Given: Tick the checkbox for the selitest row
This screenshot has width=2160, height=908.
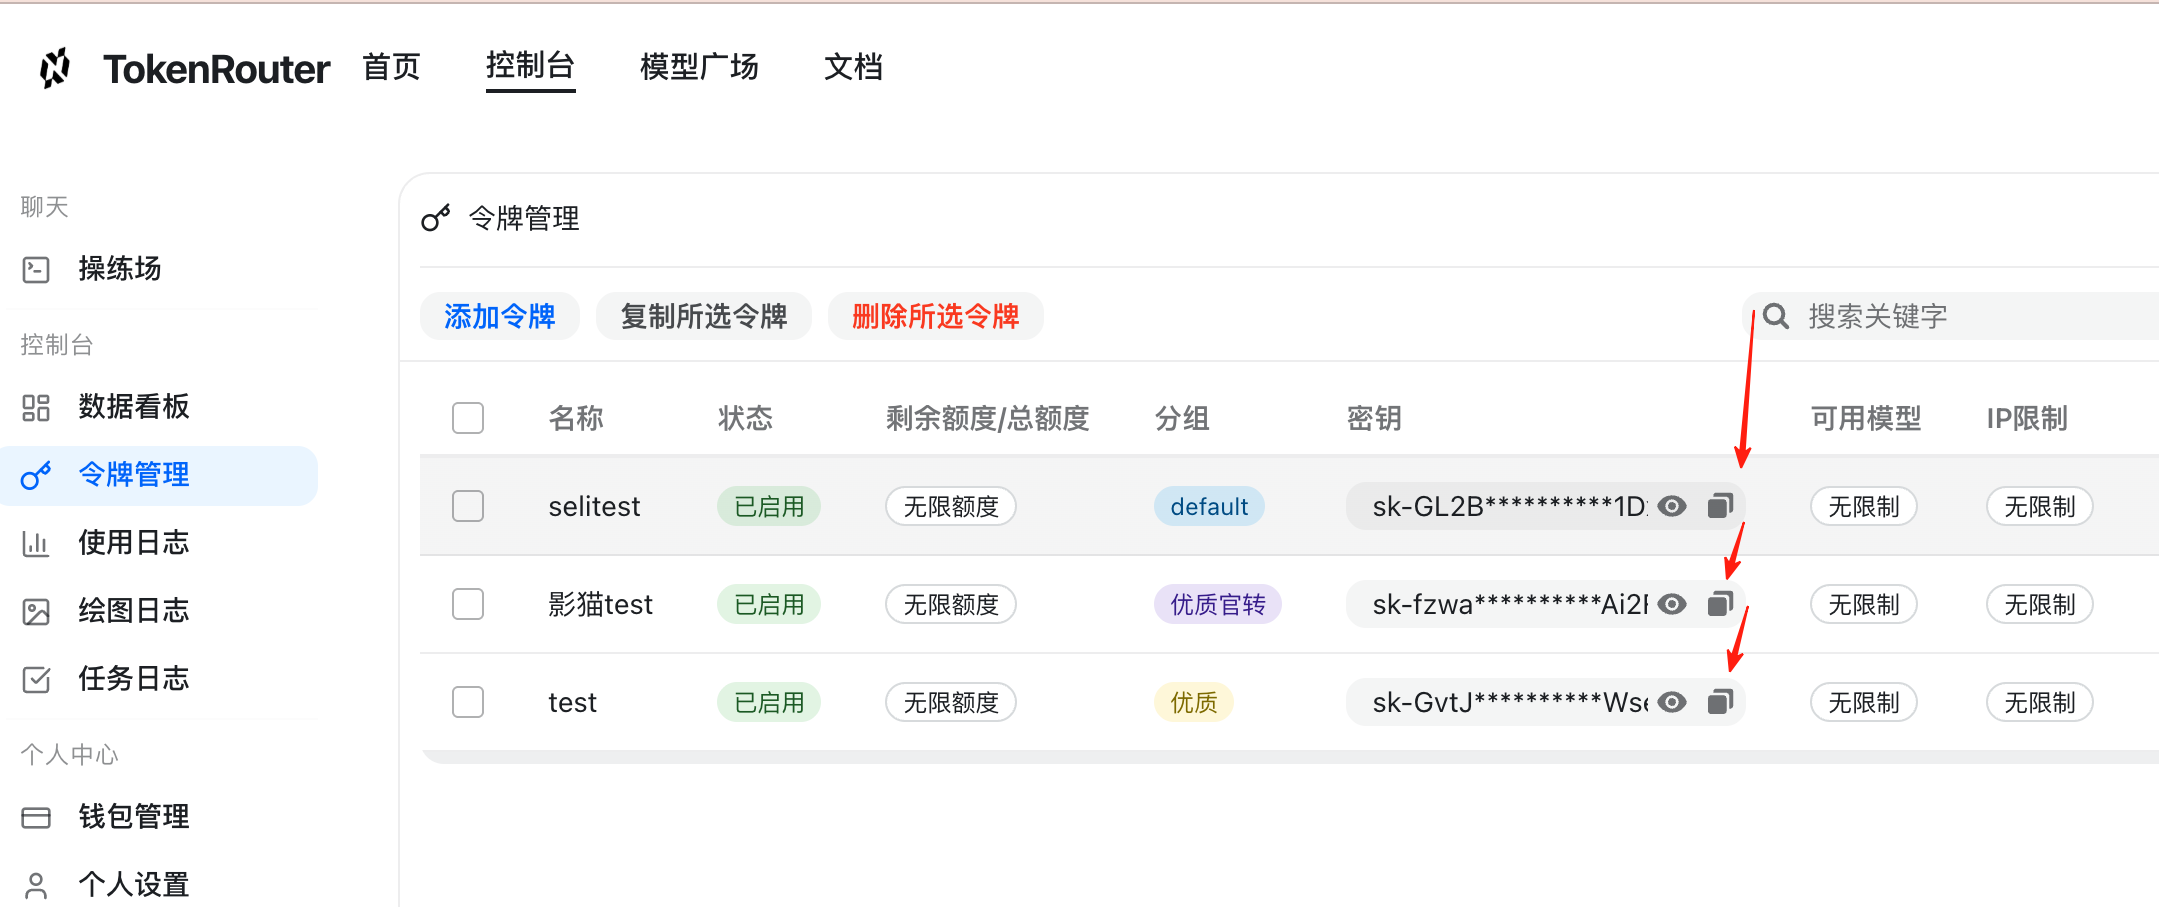Looking at the screenshot, I should (468, 506).
